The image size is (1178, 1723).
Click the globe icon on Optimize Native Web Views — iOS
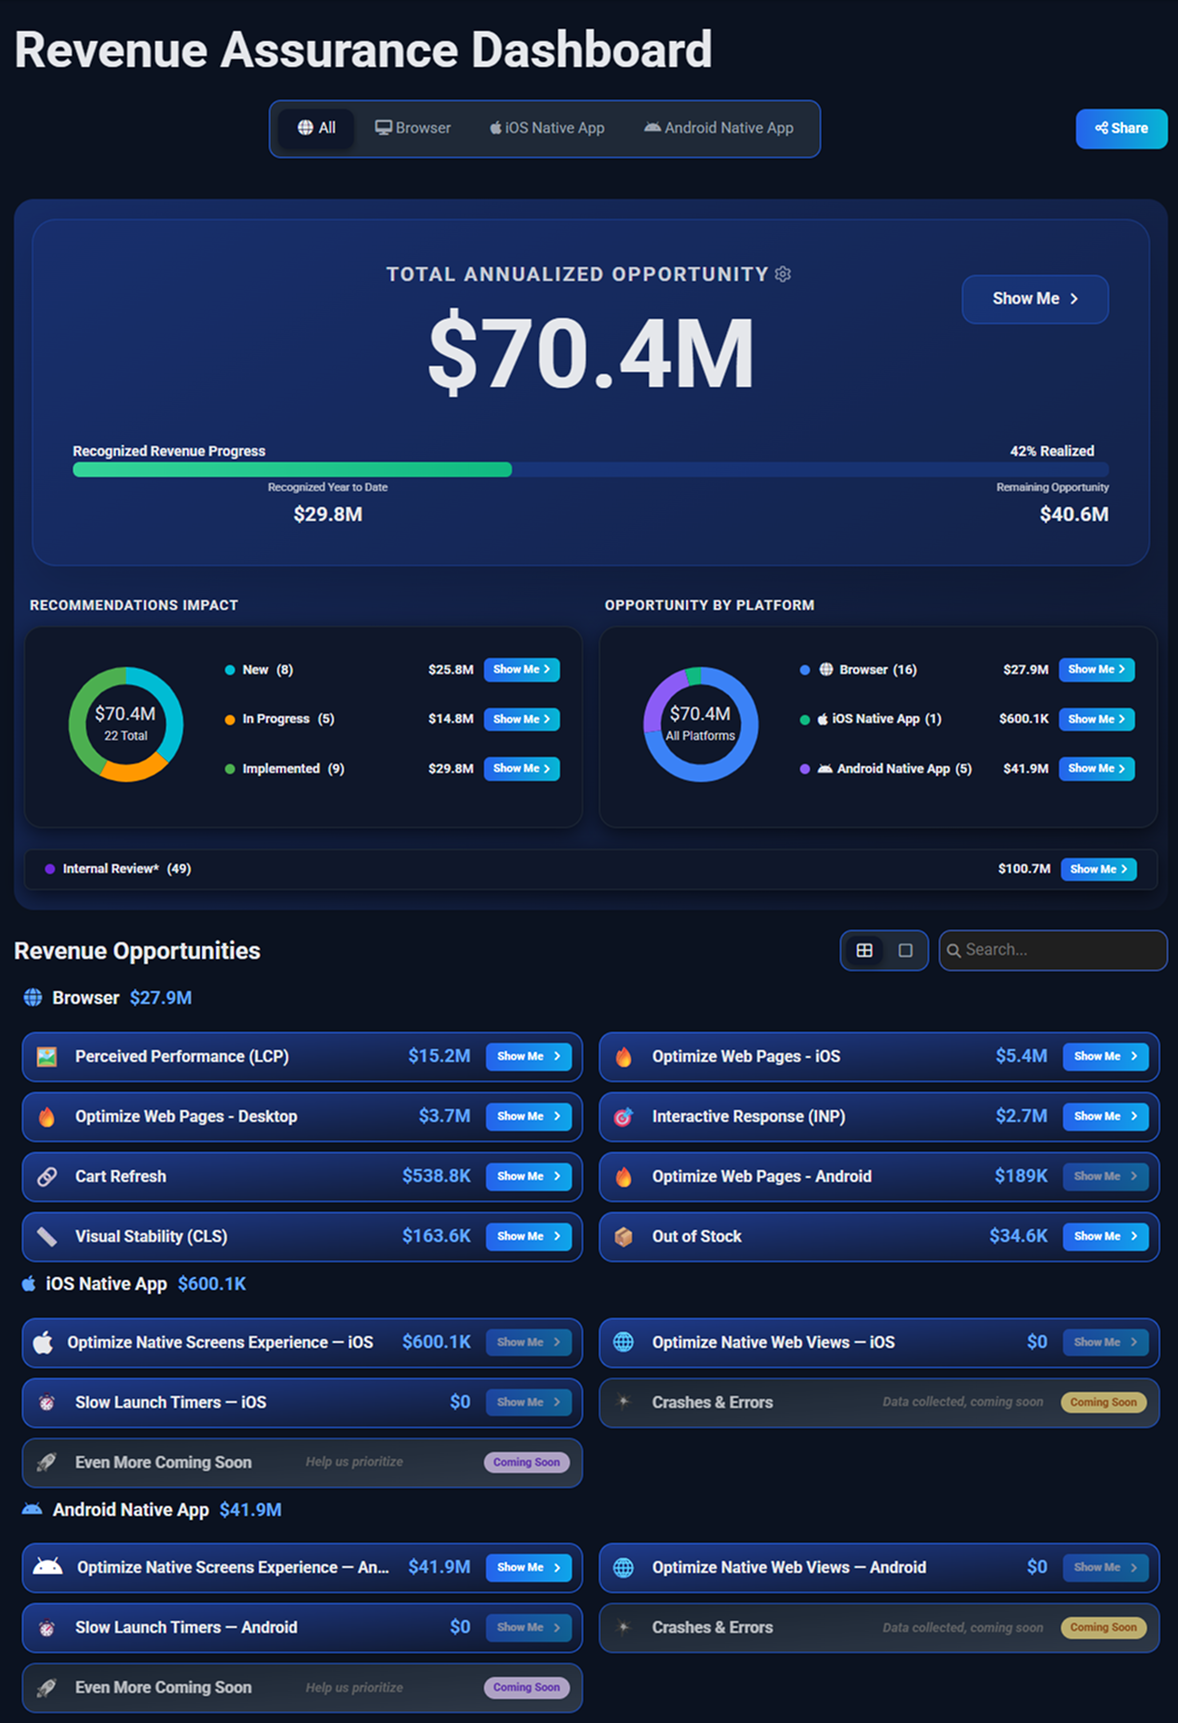(623, 1342)
